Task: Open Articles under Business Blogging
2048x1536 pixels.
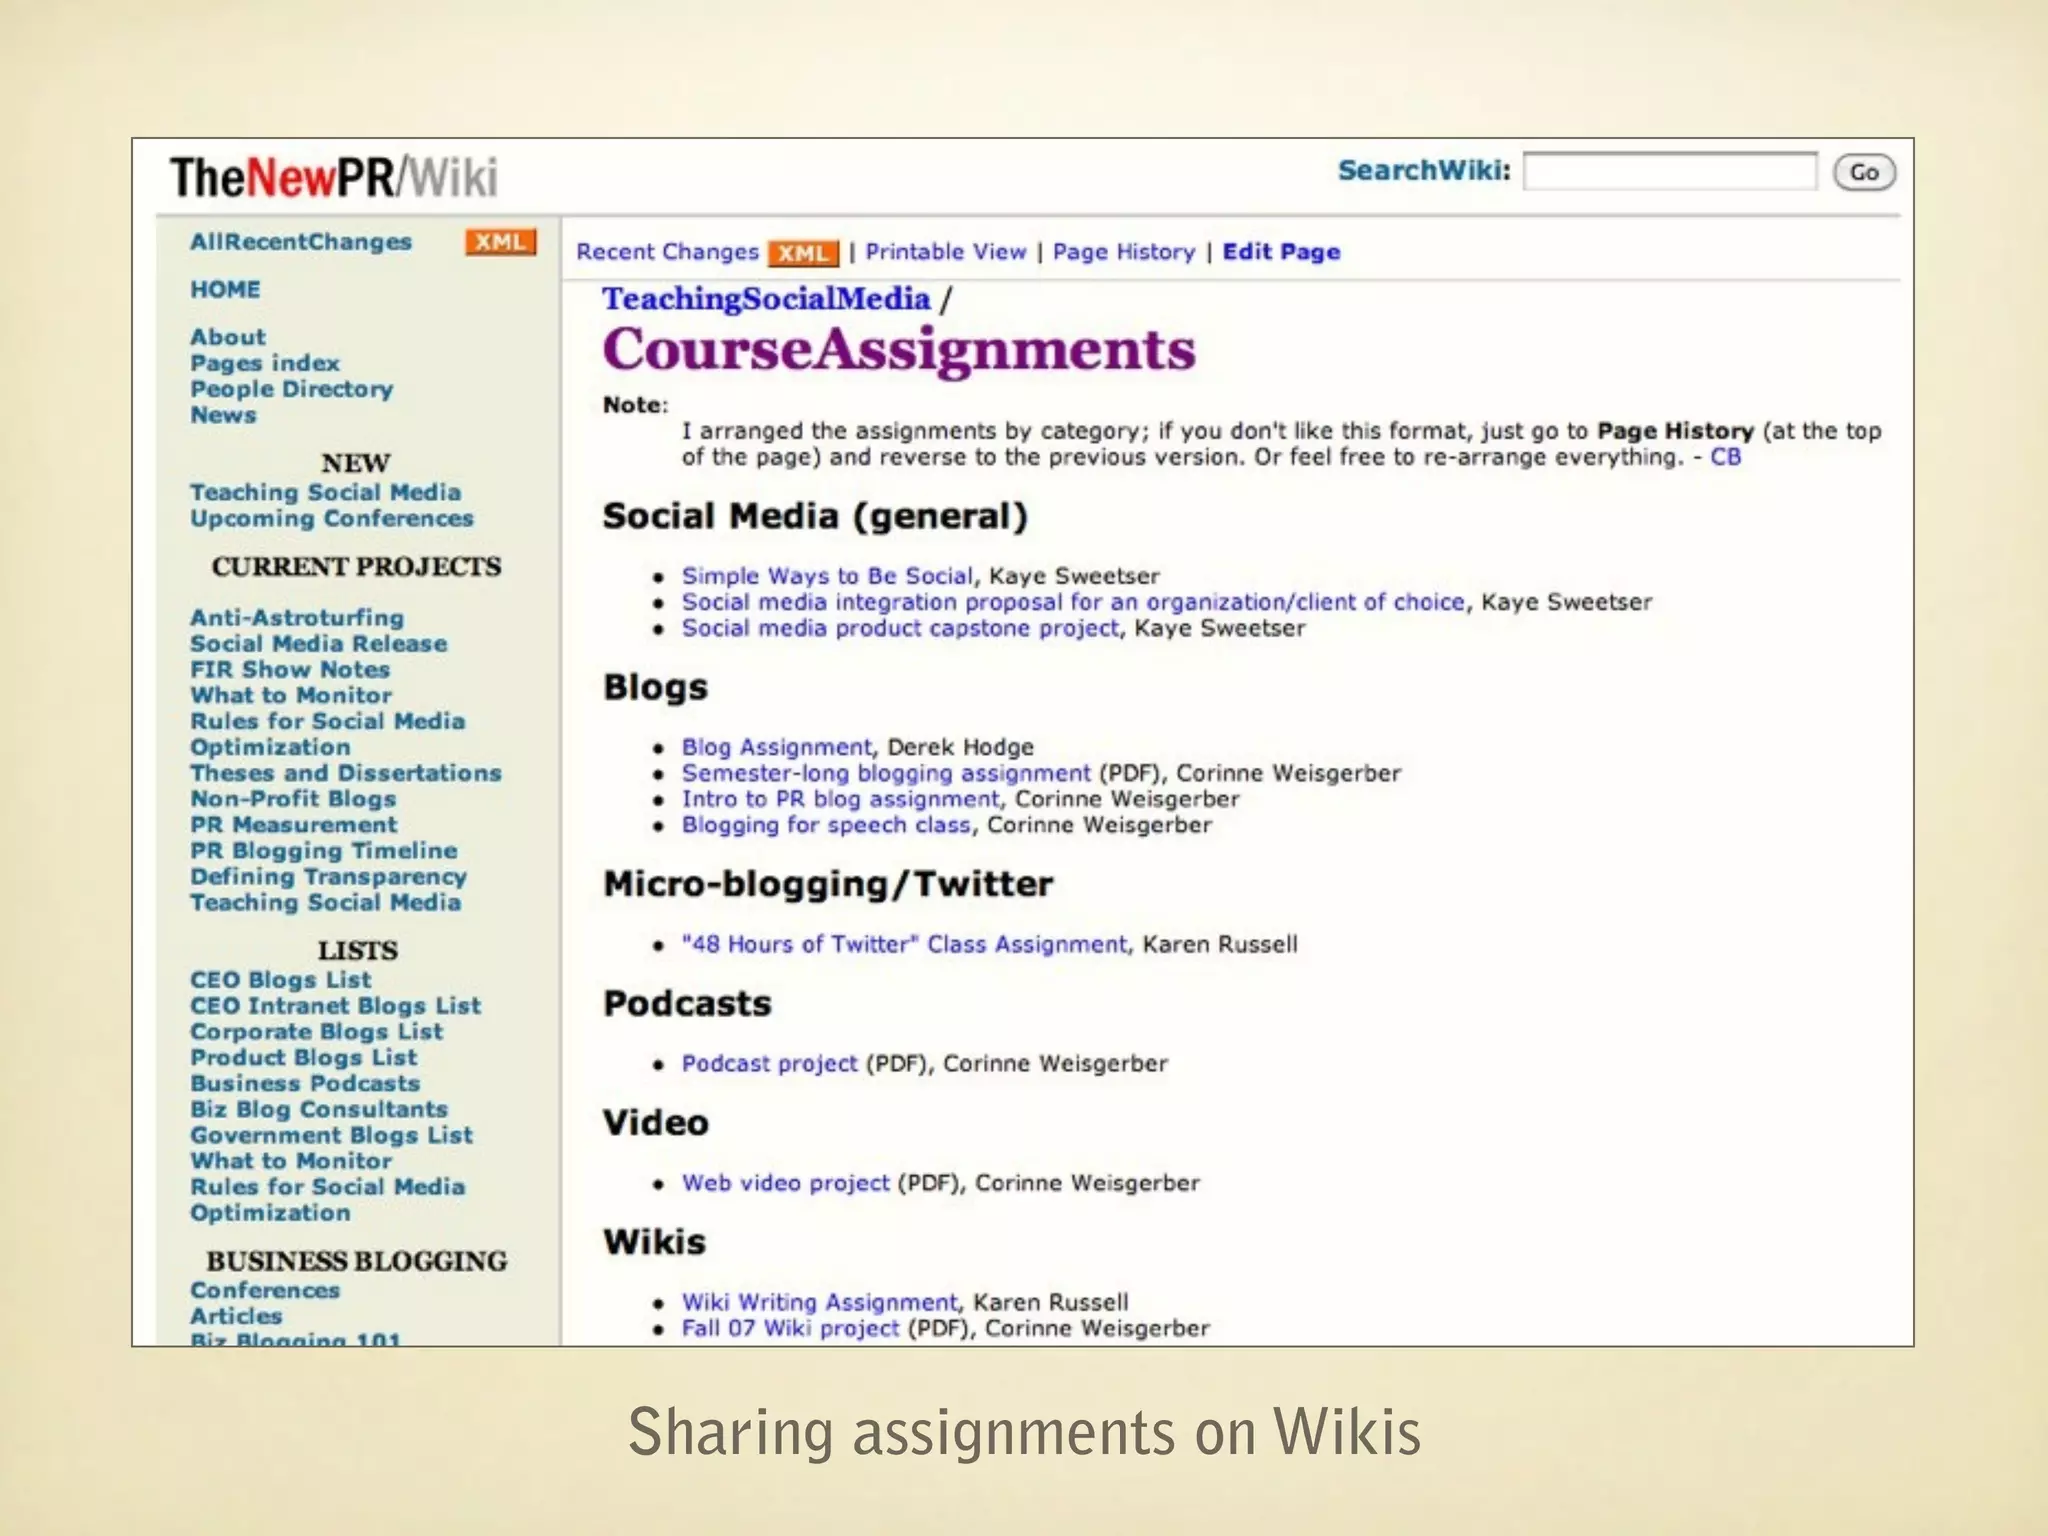Action: coord(236,1317)
